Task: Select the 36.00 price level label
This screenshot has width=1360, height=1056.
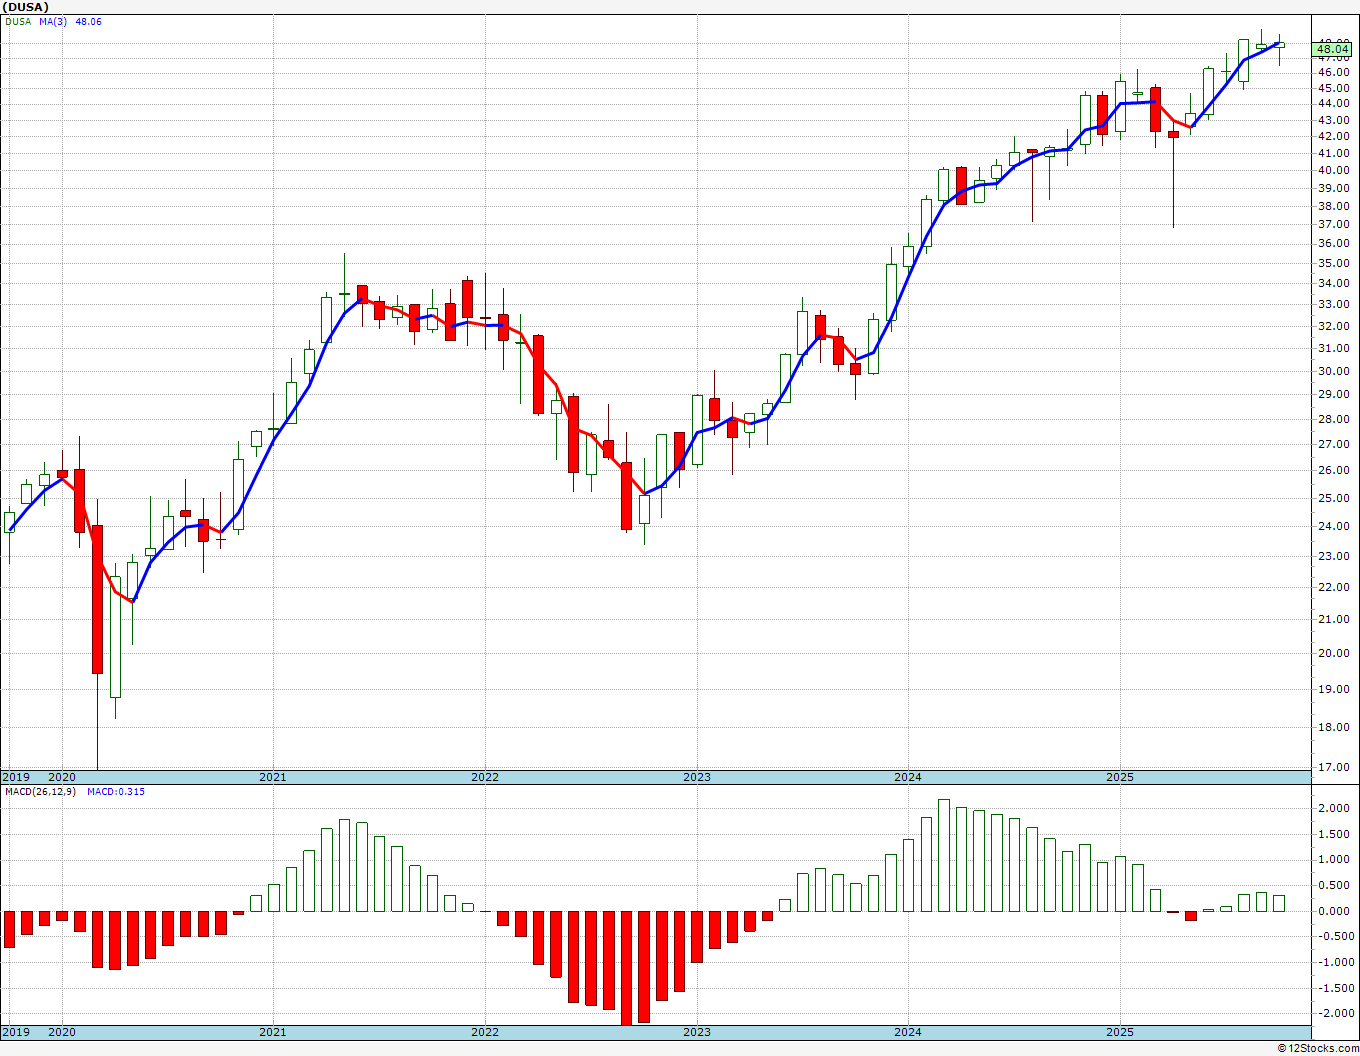Action: (1334, 243)
